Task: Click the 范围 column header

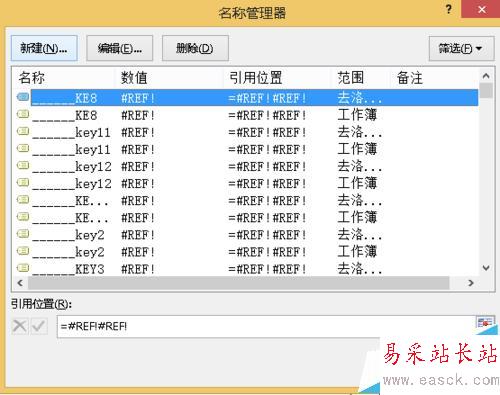Action: 351,78
